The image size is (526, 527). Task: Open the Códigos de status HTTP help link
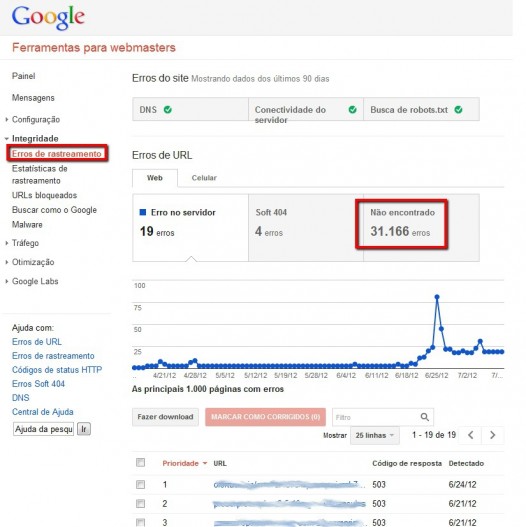57,370
